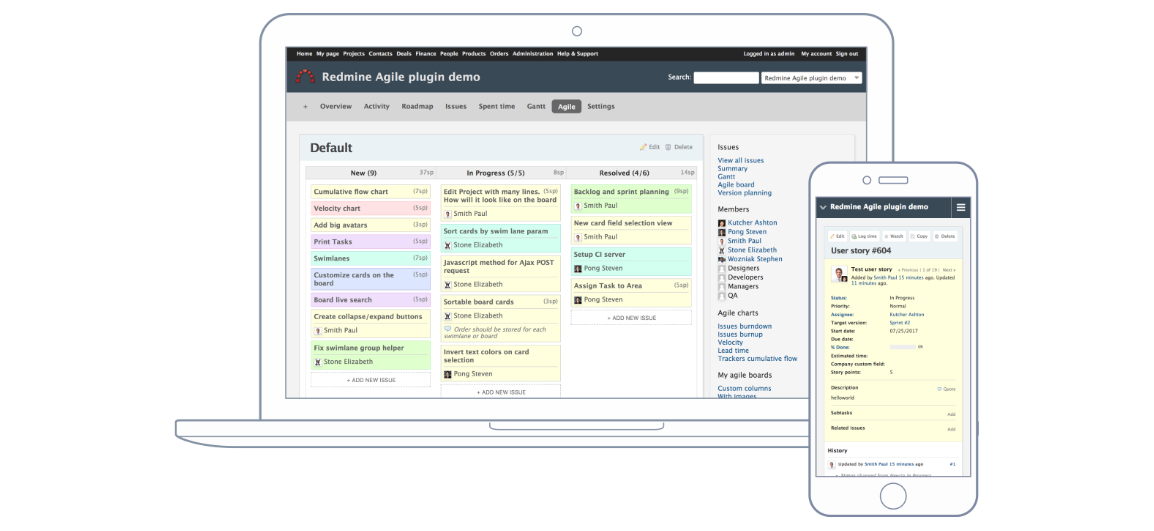Screen dimensions: 1154x531
Task: Switch to the Agile tab
Action: (566, 106)
